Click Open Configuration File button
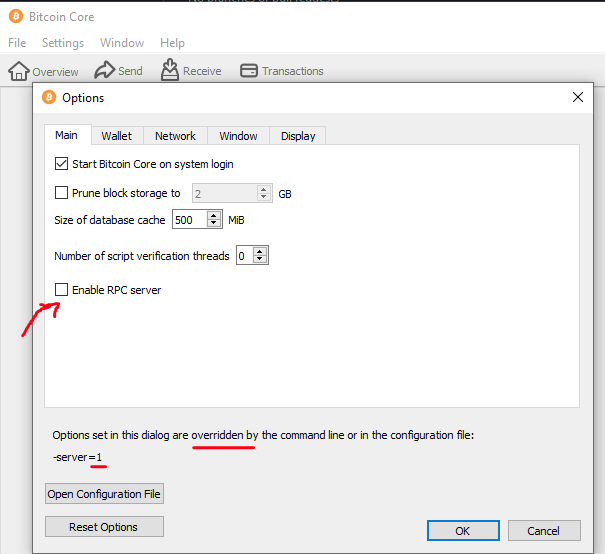 (104, 494)
